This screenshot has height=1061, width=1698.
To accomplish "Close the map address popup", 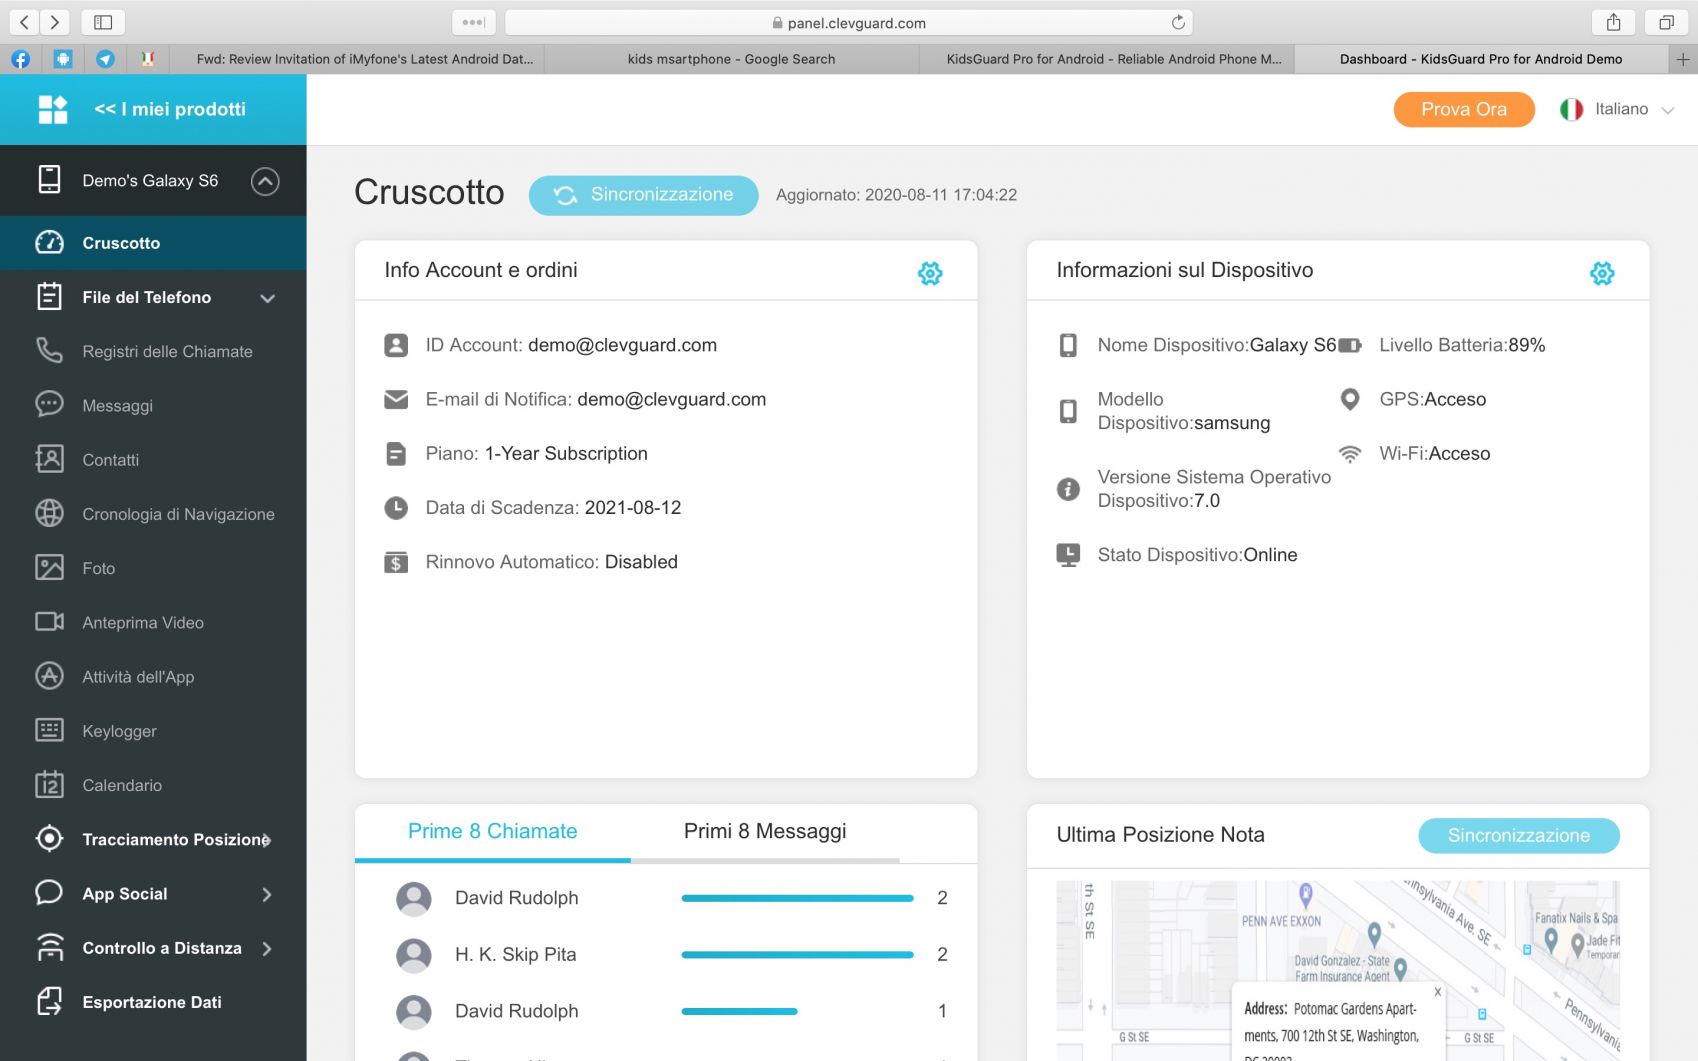I will [x=1437, y=992].
